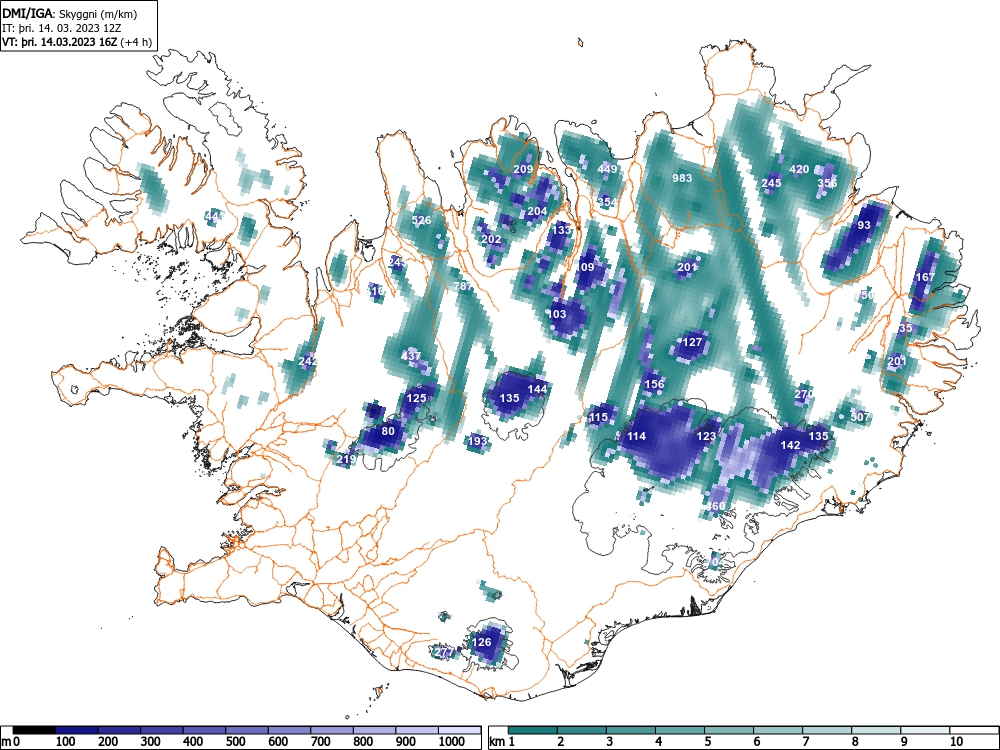Screen dimensions: 1000x750
Task: Click the 127 value on the map
Action: coord(692,342)
